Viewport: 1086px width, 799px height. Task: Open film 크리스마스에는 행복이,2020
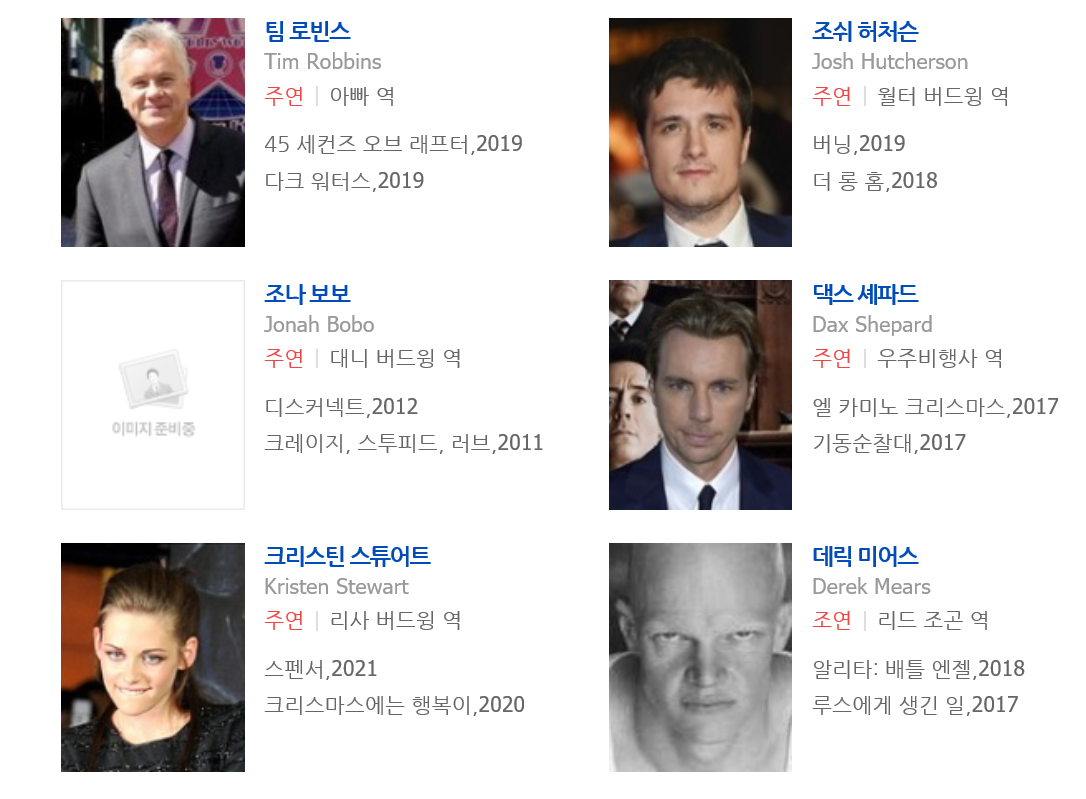tap(395, 705)
